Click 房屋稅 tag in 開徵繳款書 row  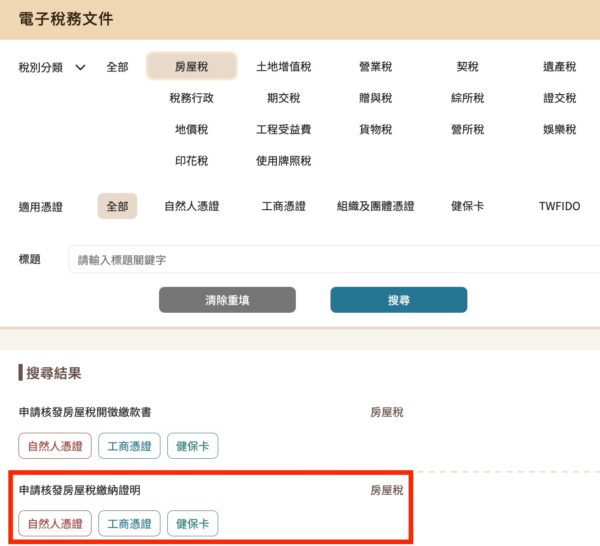pos(387,412)
